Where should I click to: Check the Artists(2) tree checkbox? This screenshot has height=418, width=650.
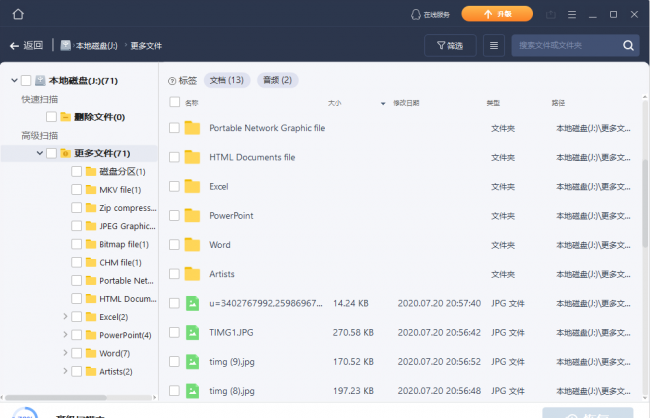(76, 371)
